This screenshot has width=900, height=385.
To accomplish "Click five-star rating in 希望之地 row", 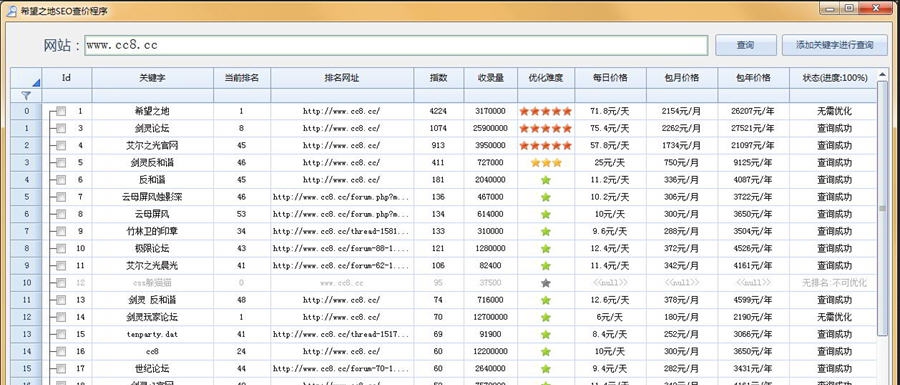I will (x=546, y=111).
